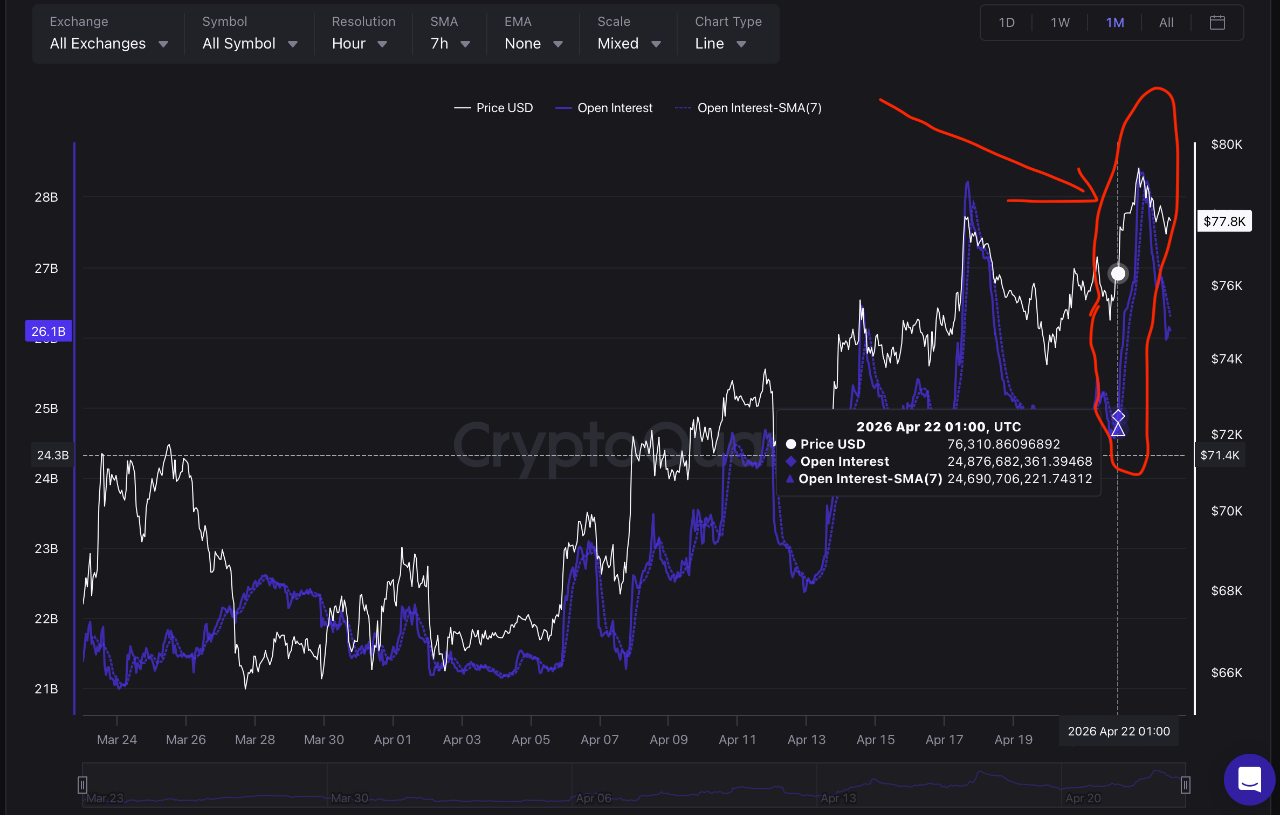
Task: Open the EMA None dropdown
Action: (x=534, y=44)
